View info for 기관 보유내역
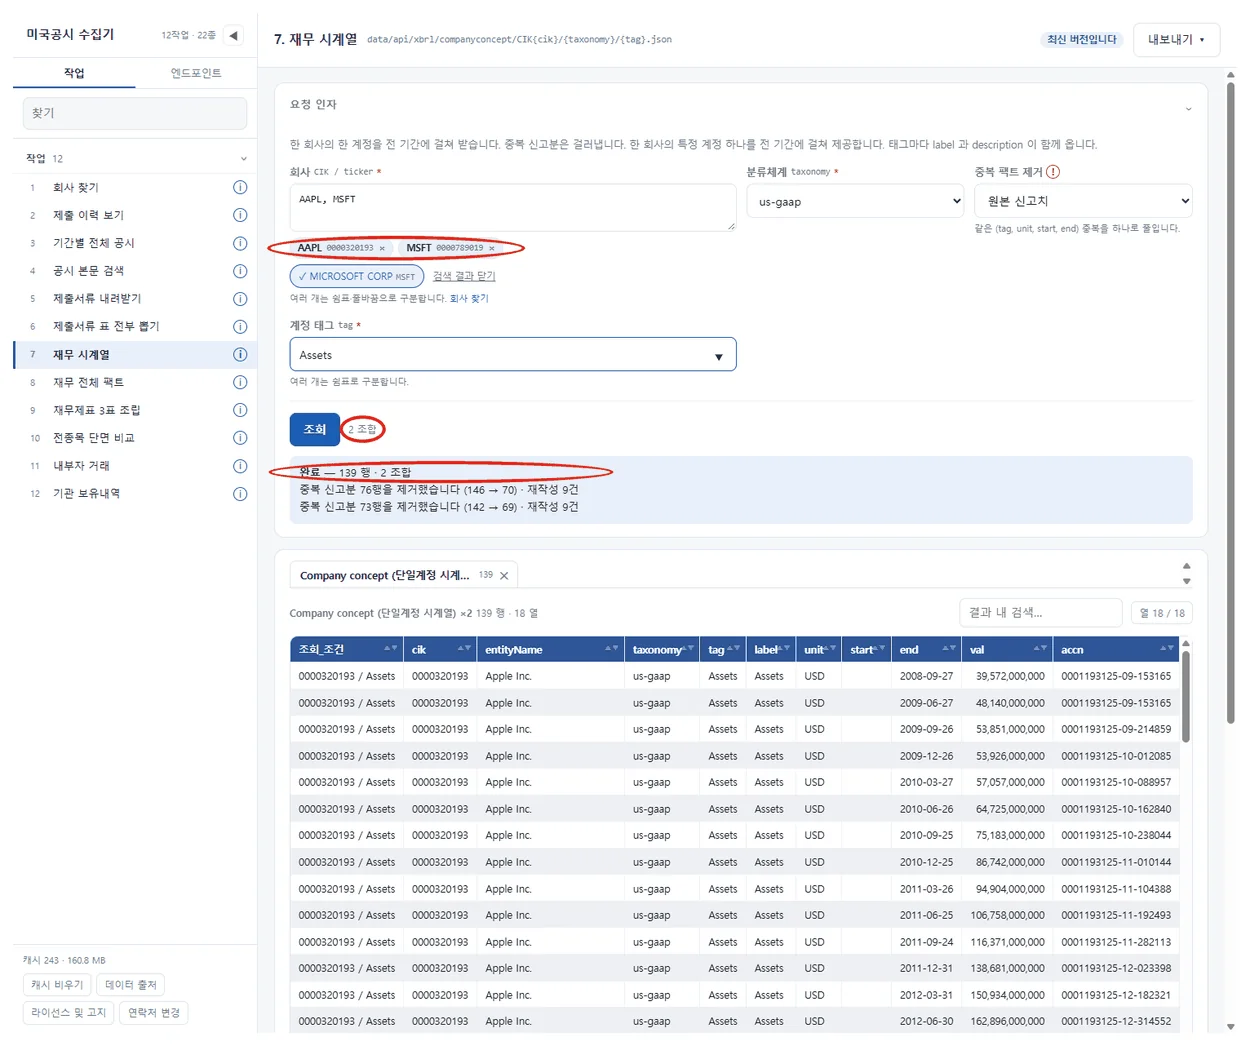 pos(240,494)
